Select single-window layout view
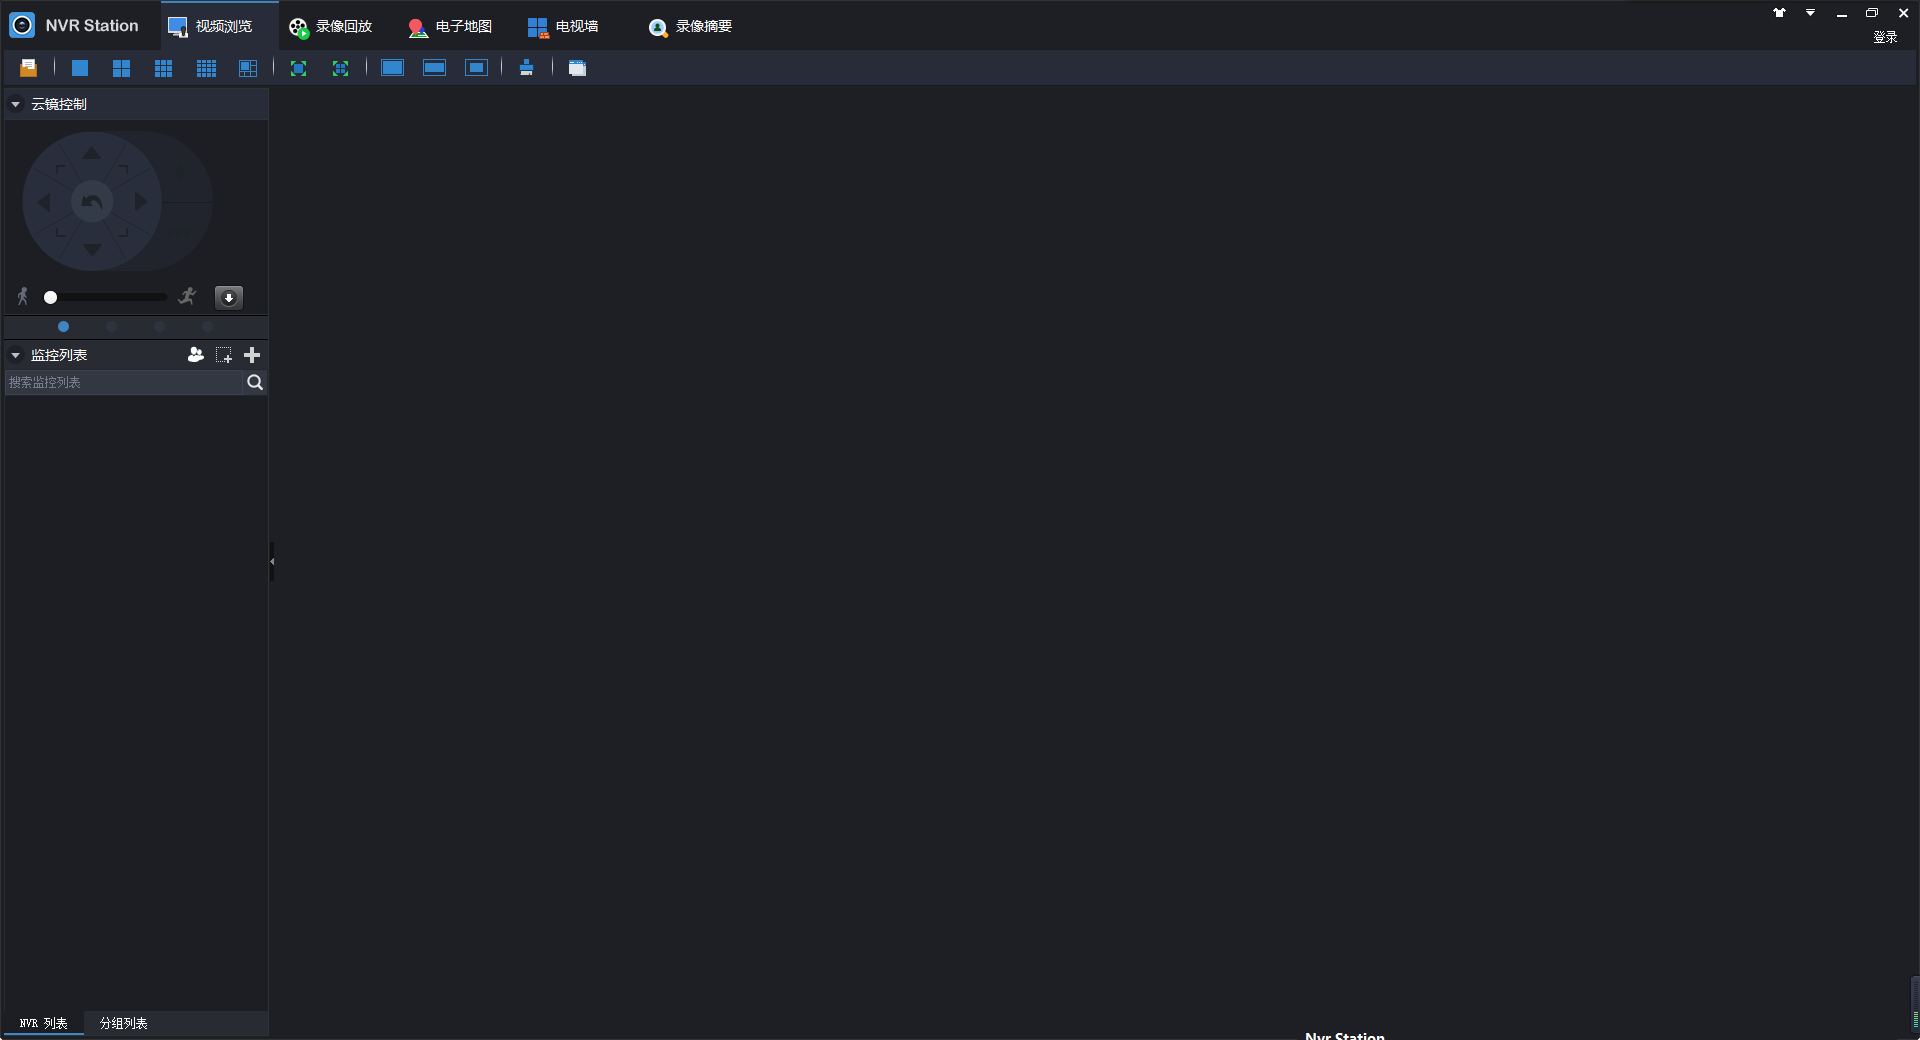The width and height of the screenshot is (1920, 1040). tap(80, 68)
